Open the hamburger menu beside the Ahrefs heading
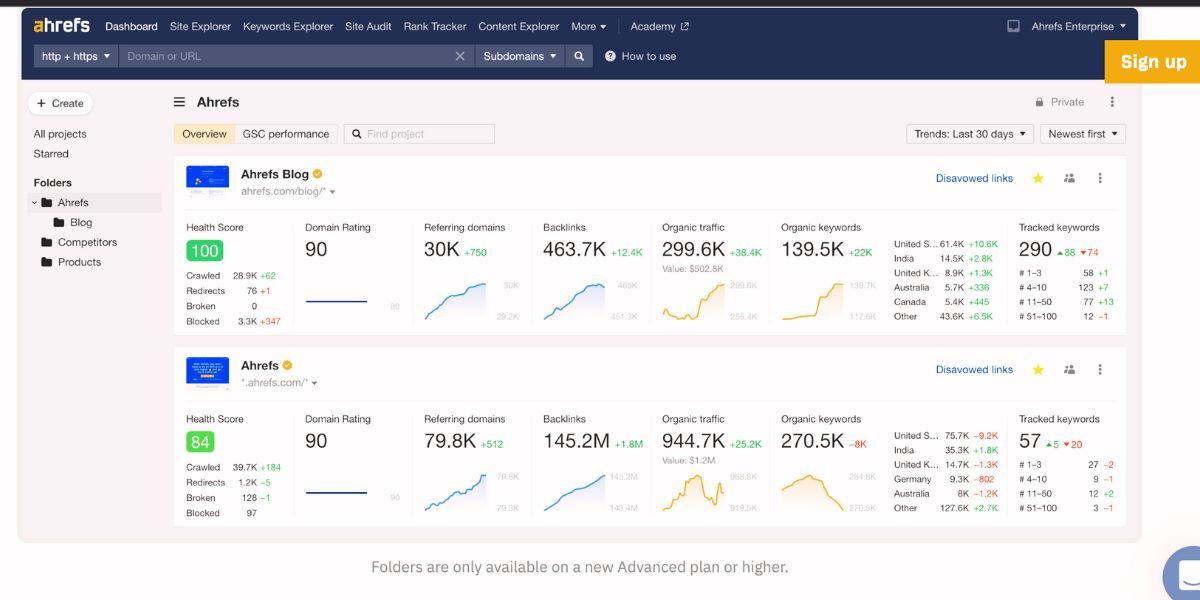The width and height of the screenshot is (1200, 600). [x=178, y=101]
